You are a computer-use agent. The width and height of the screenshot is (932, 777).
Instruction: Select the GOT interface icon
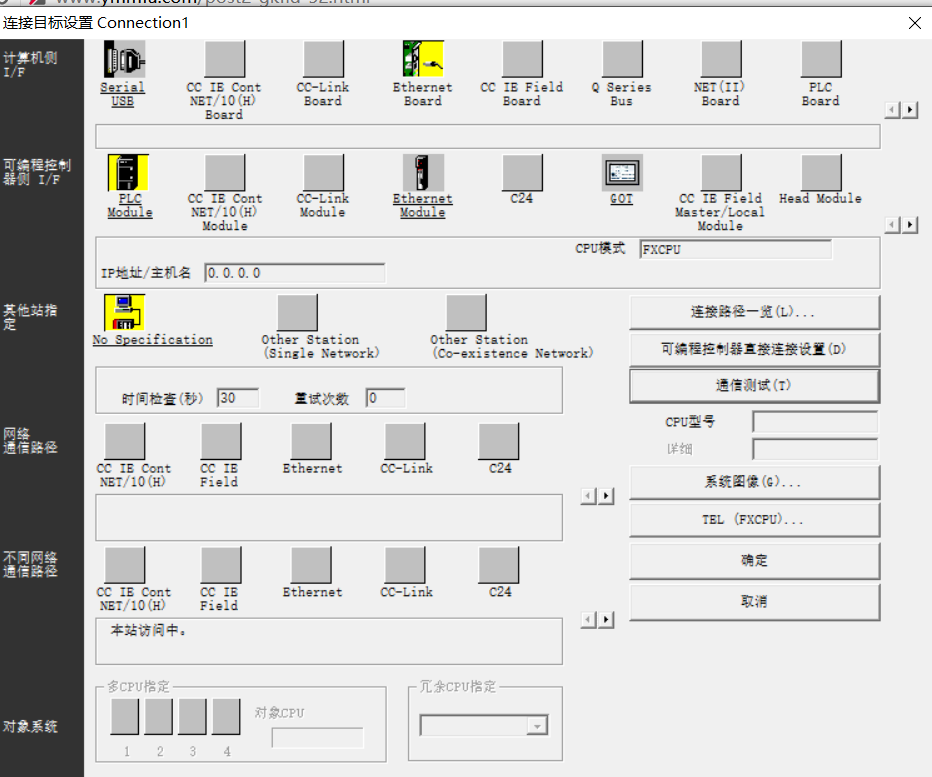click(x=622, y=173)
